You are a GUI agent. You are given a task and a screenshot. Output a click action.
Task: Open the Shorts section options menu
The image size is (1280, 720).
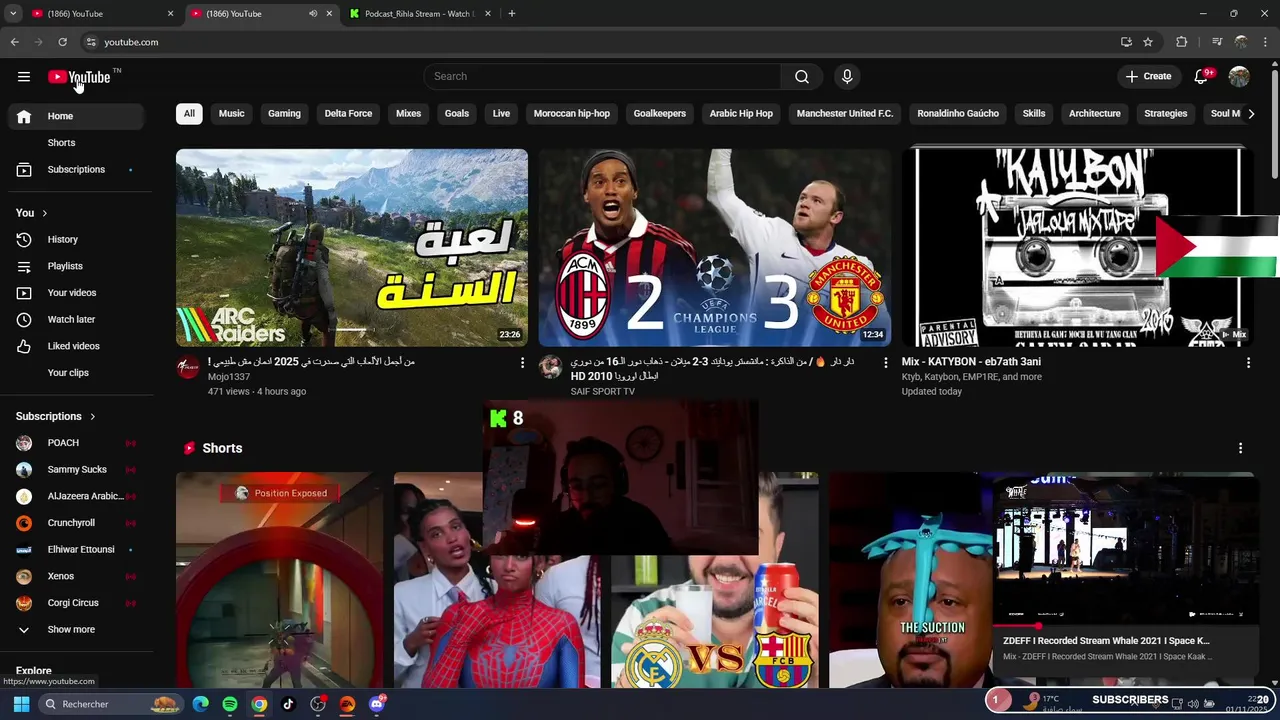1240,448
